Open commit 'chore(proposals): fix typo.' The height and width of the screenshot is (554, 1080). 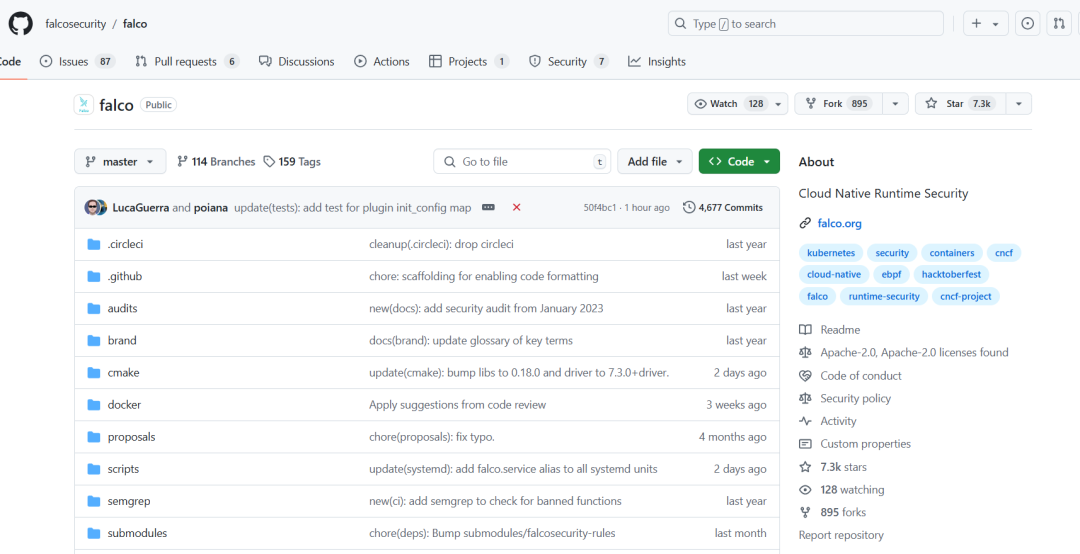[x=432, y=437]
